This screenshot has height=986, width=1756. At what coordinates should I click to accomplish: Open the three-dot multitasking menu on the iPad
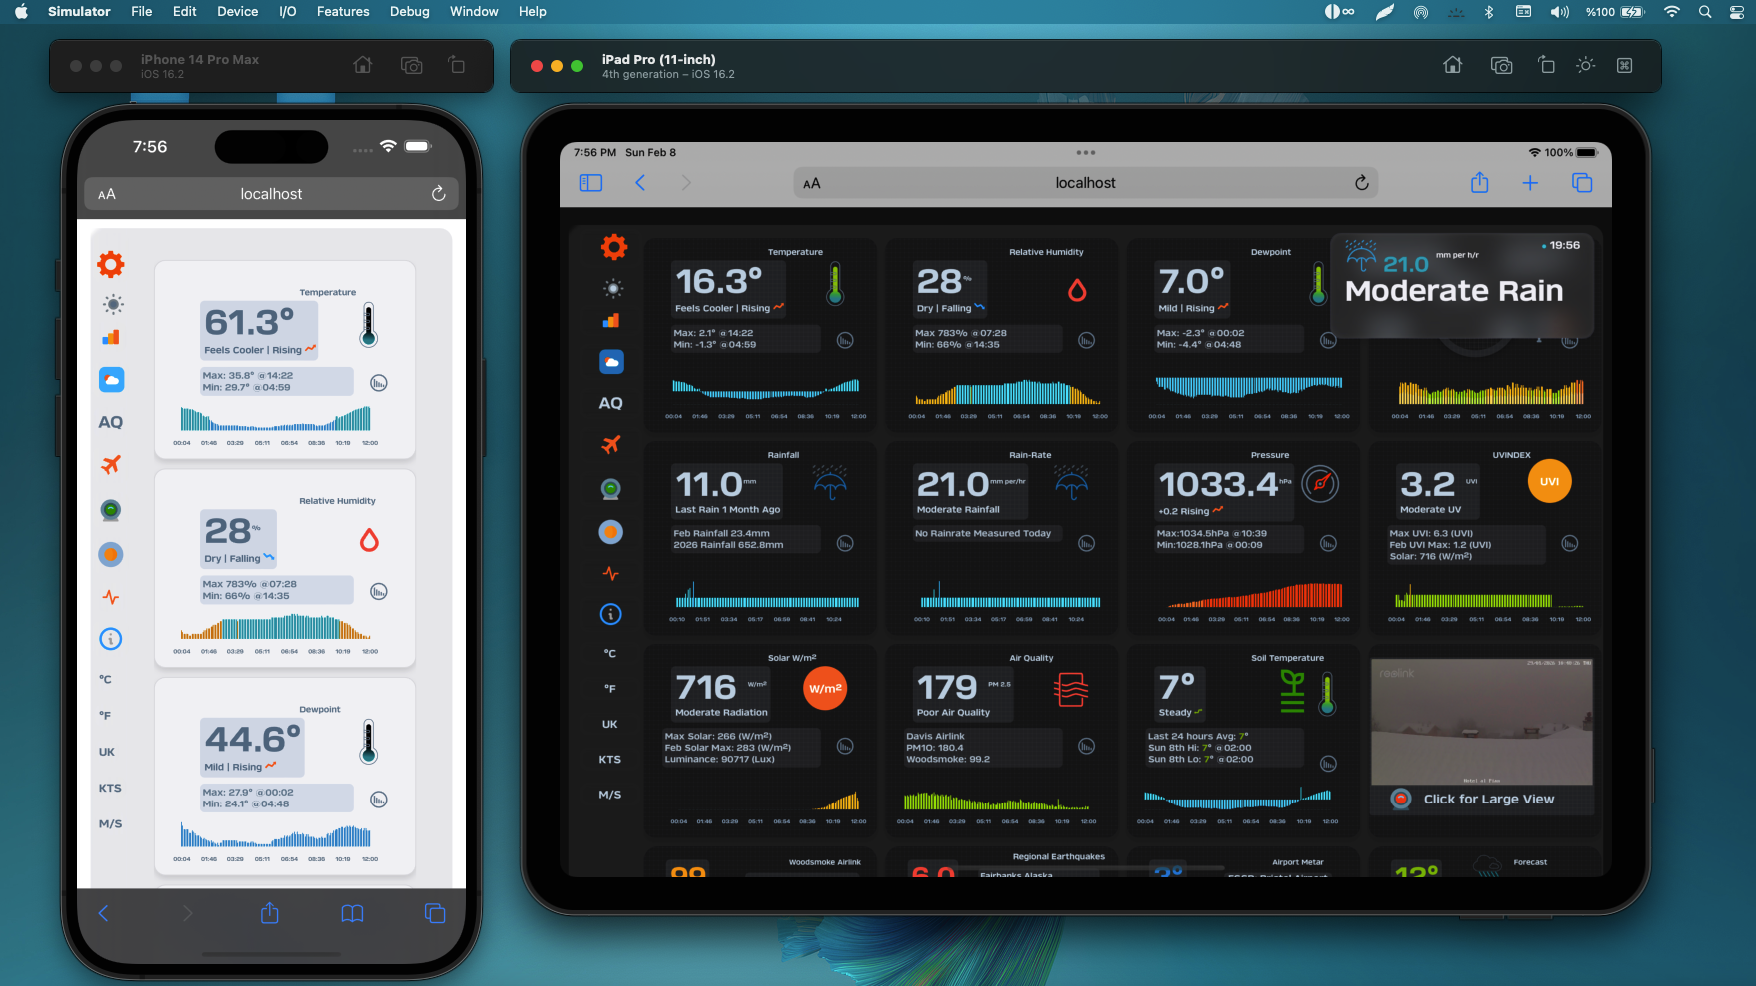click(x=1085, y=153)
